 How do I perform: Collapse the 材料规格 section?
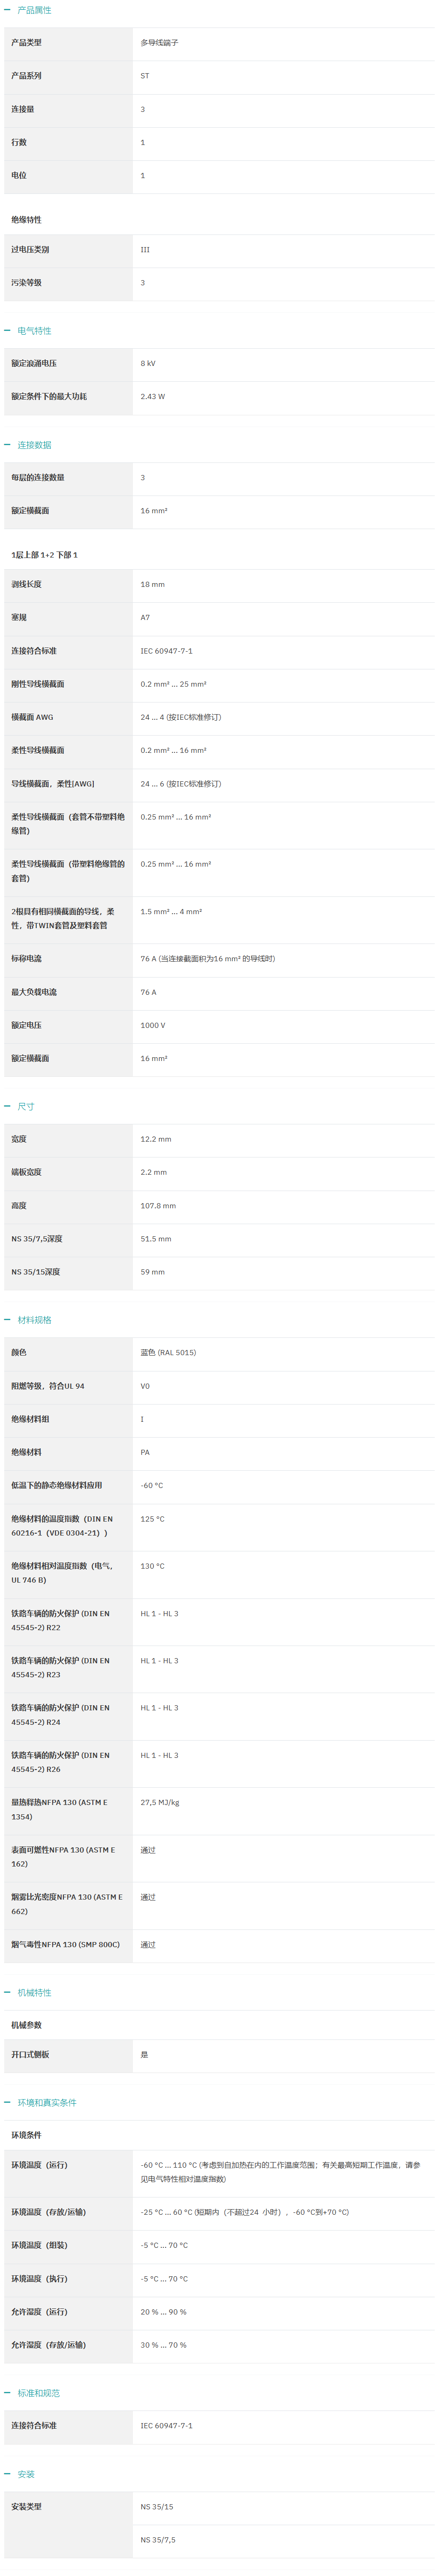pyautogui.click(x=7, y=1320)
